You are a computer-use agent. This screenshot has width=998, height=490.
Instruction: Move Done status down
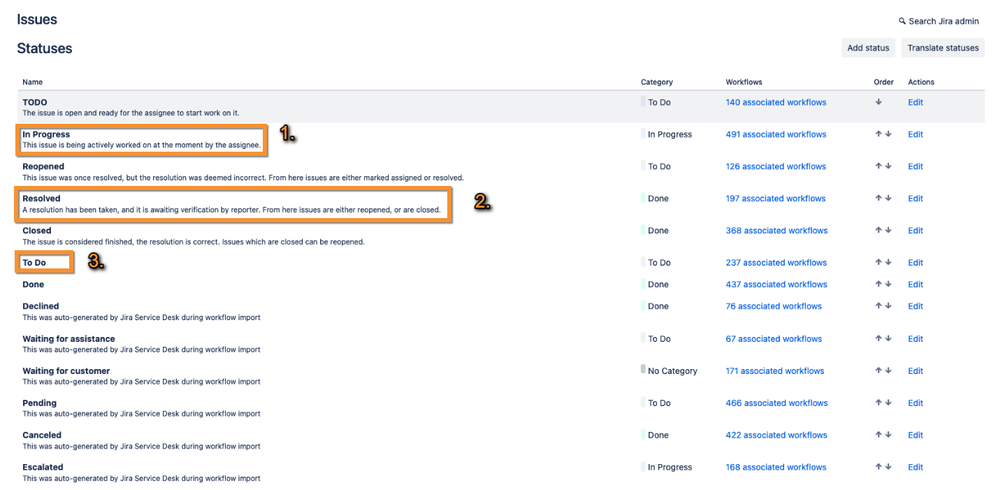(x=888, y=284)
